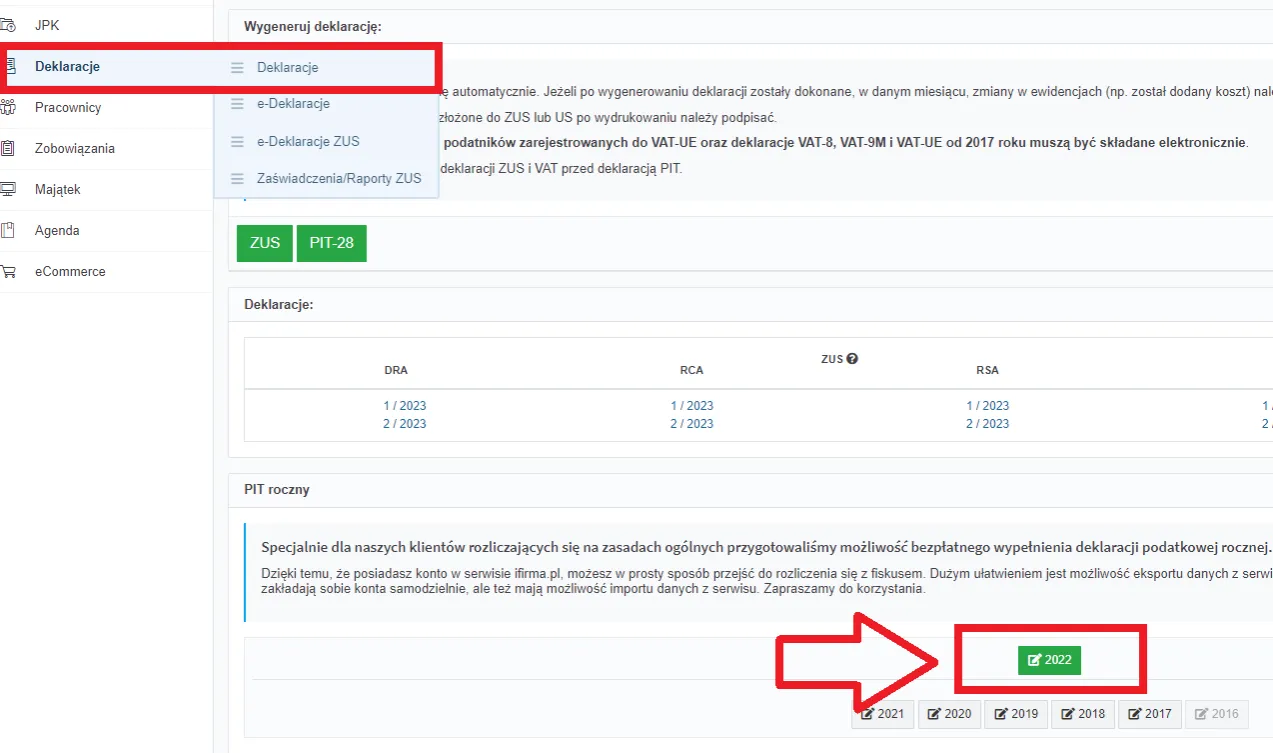Screen dimensions: 1273x753
Task: Open RSA declaration 1 / 2023
Action: point(988,406)
